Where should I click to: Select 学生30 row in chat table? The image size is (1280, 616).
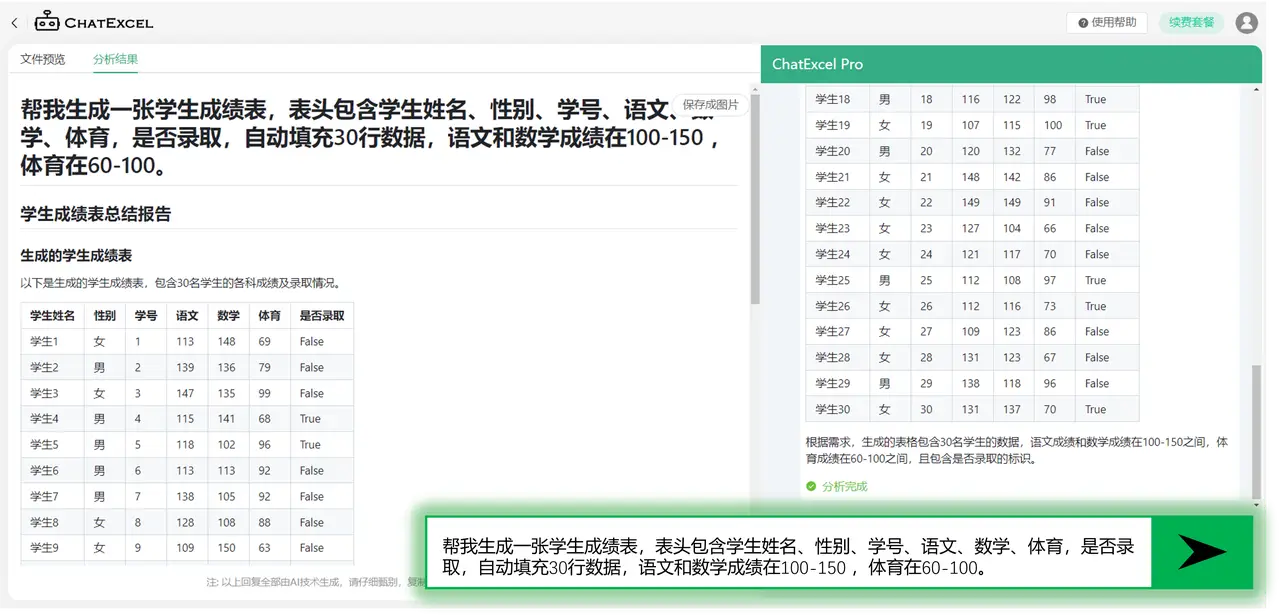pos(972,409)
